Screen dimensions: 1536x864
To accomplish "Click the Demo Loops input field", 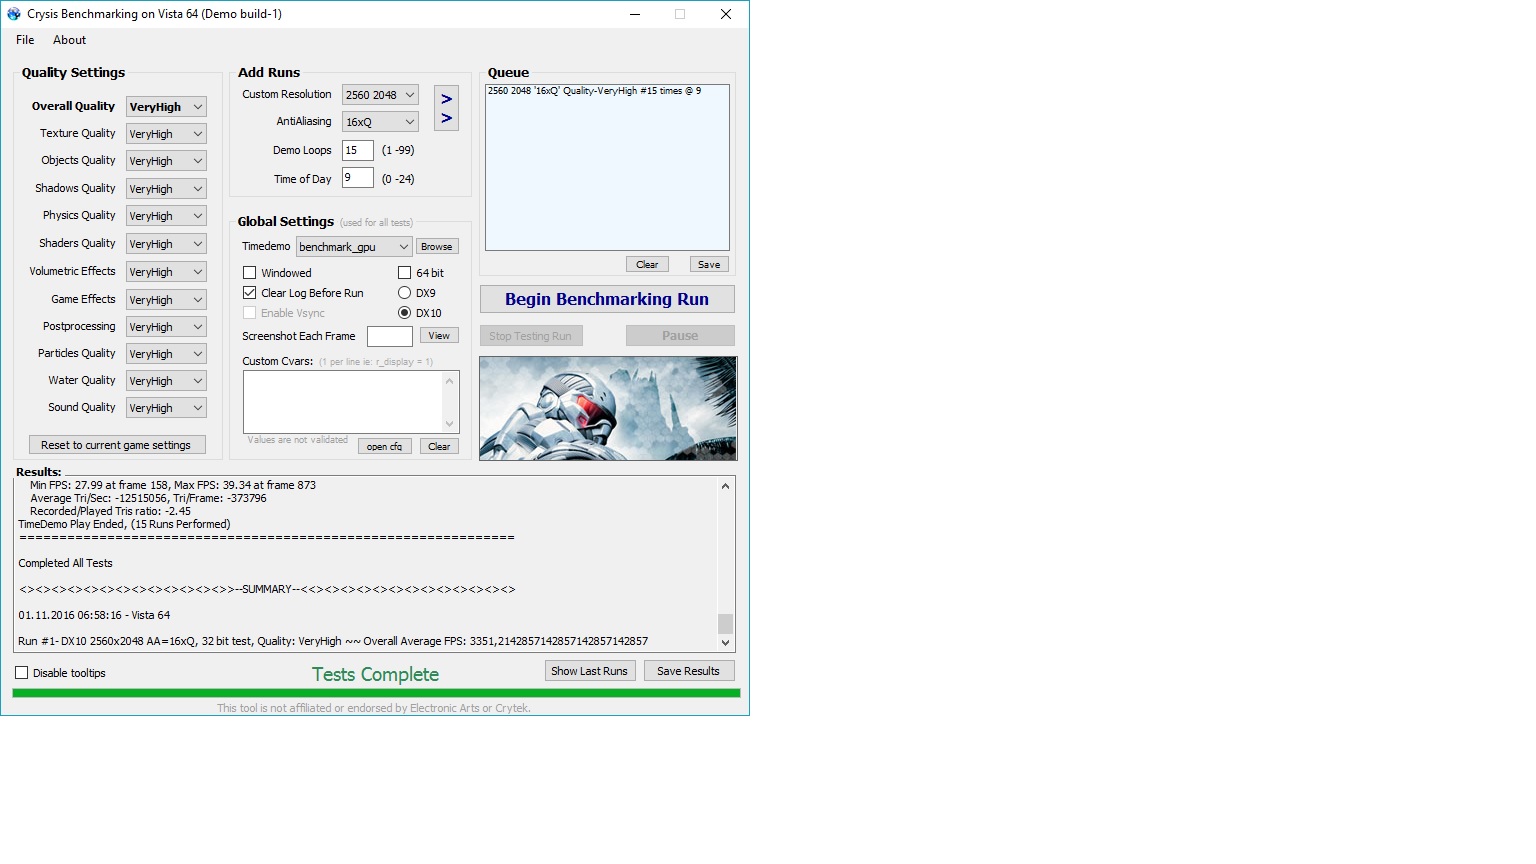I will (358, 150).
